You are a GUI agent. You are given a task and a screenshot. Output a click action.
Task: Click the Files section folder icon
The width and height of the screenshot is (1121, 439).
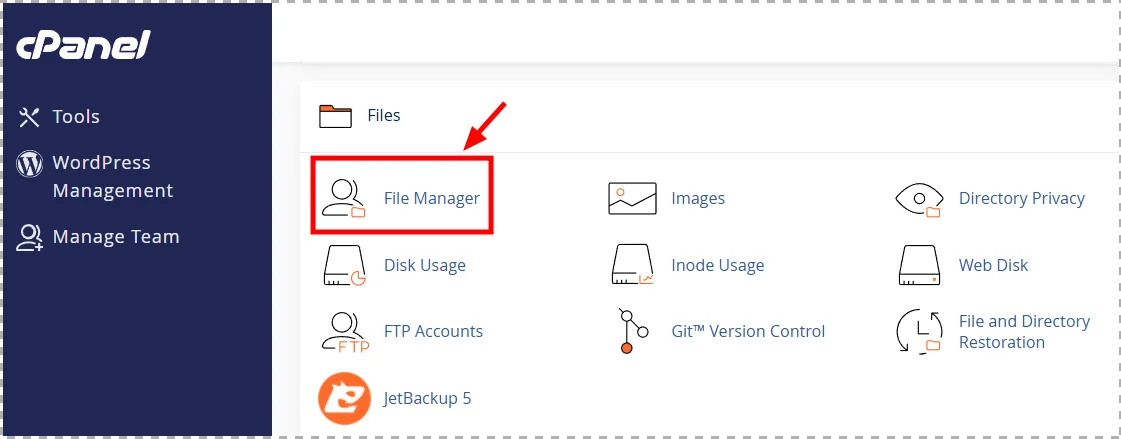336,116
